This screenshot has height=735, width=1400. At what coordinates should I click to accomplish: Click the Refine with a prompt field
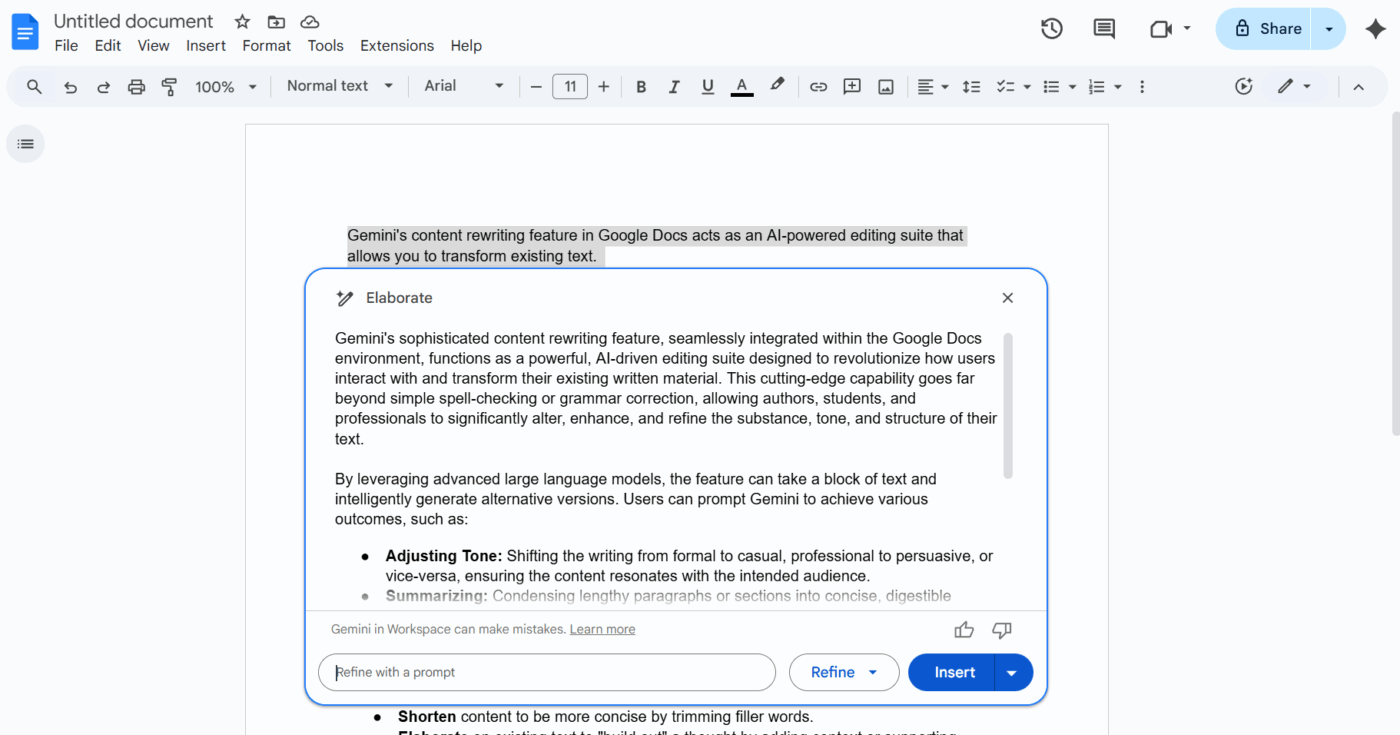(x=547, y=672)
